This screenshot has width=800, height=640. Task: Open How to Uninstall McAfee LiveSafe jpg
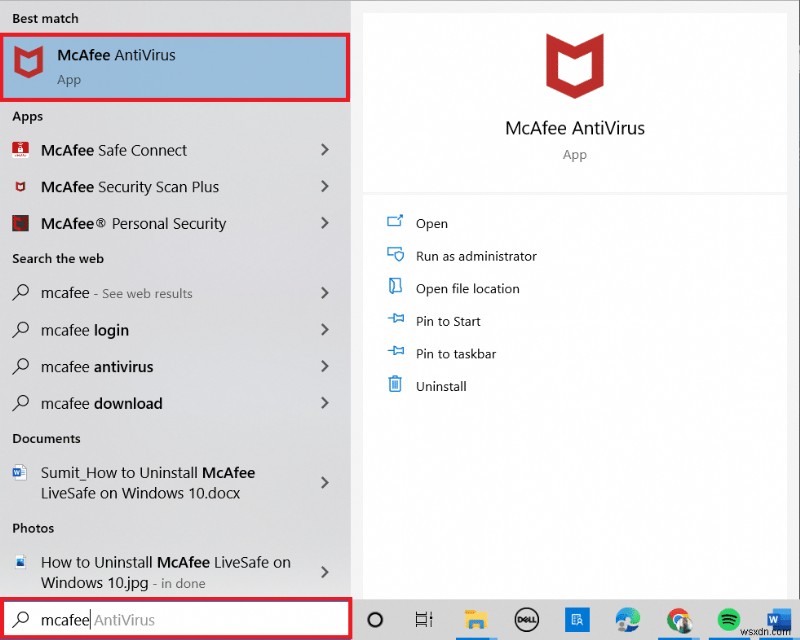click(175, 572)
